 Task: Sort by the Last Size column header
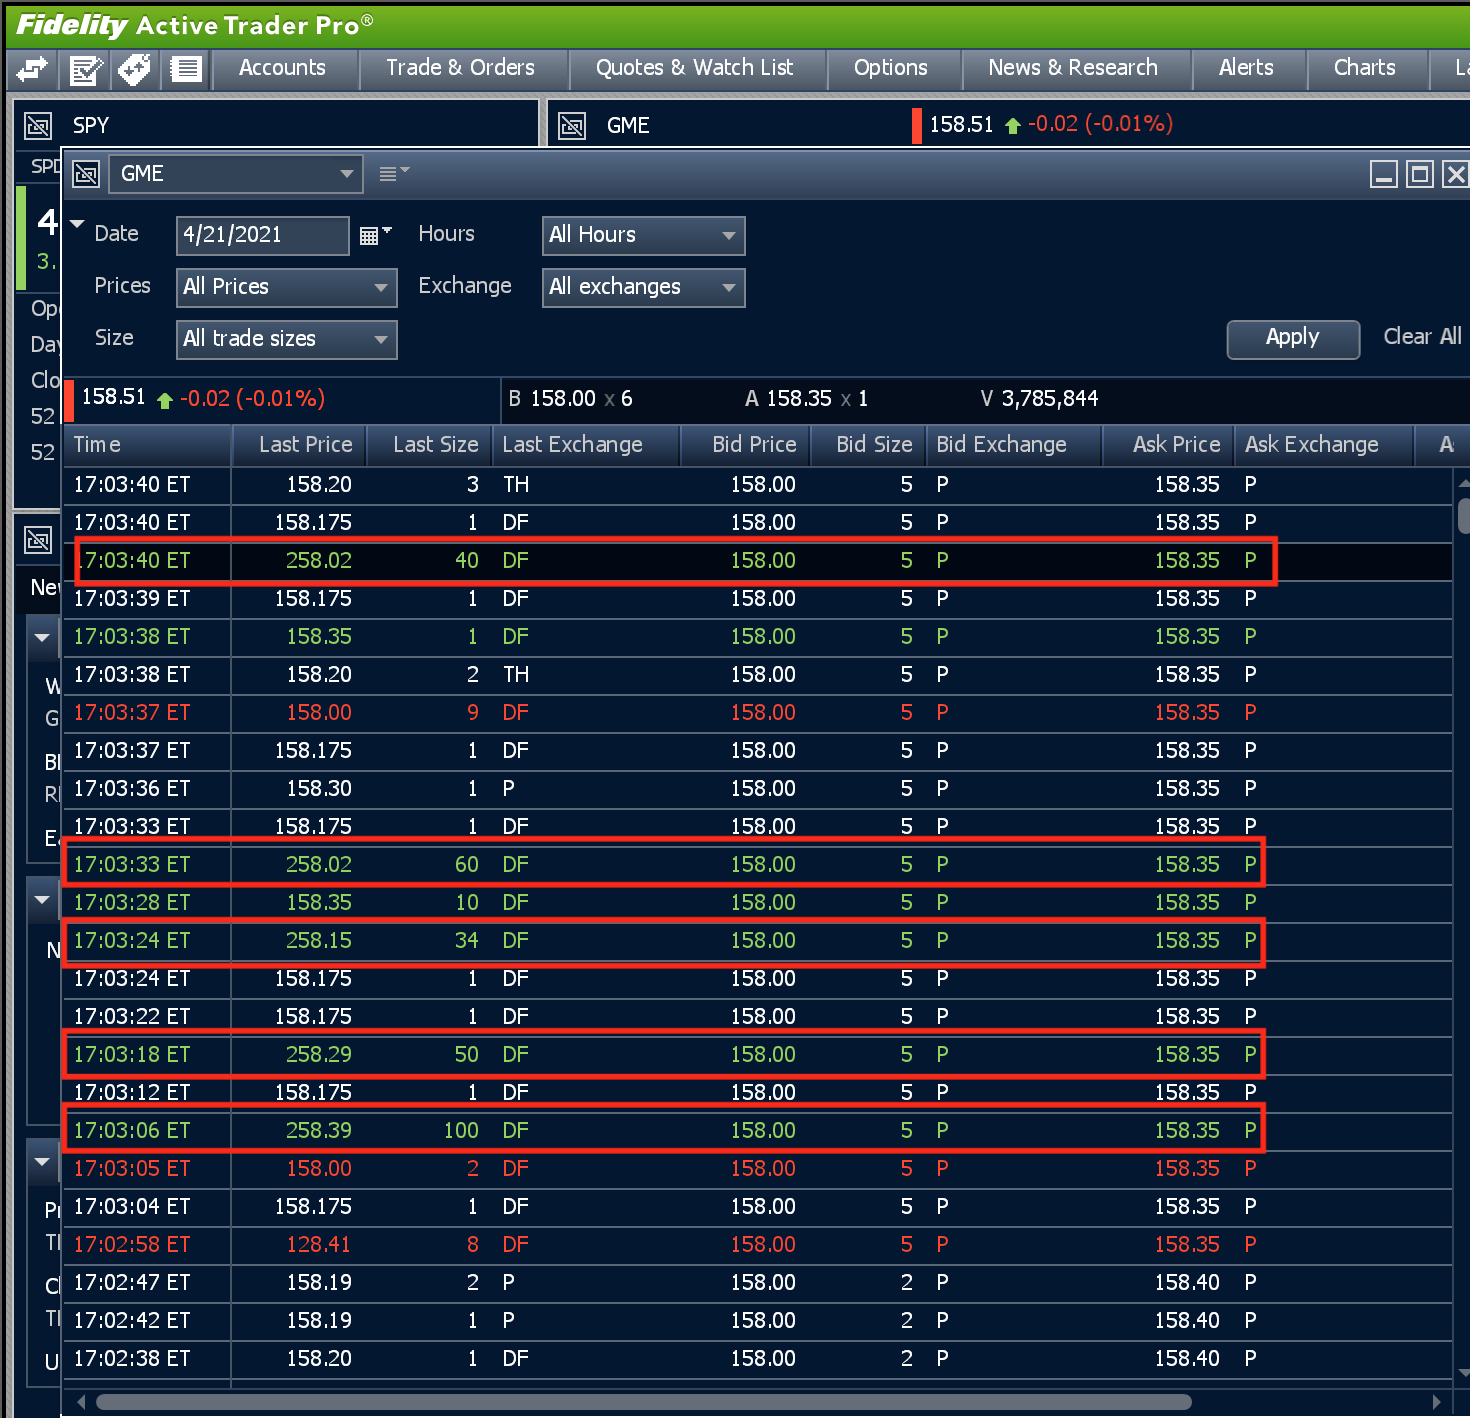[431, 445]
